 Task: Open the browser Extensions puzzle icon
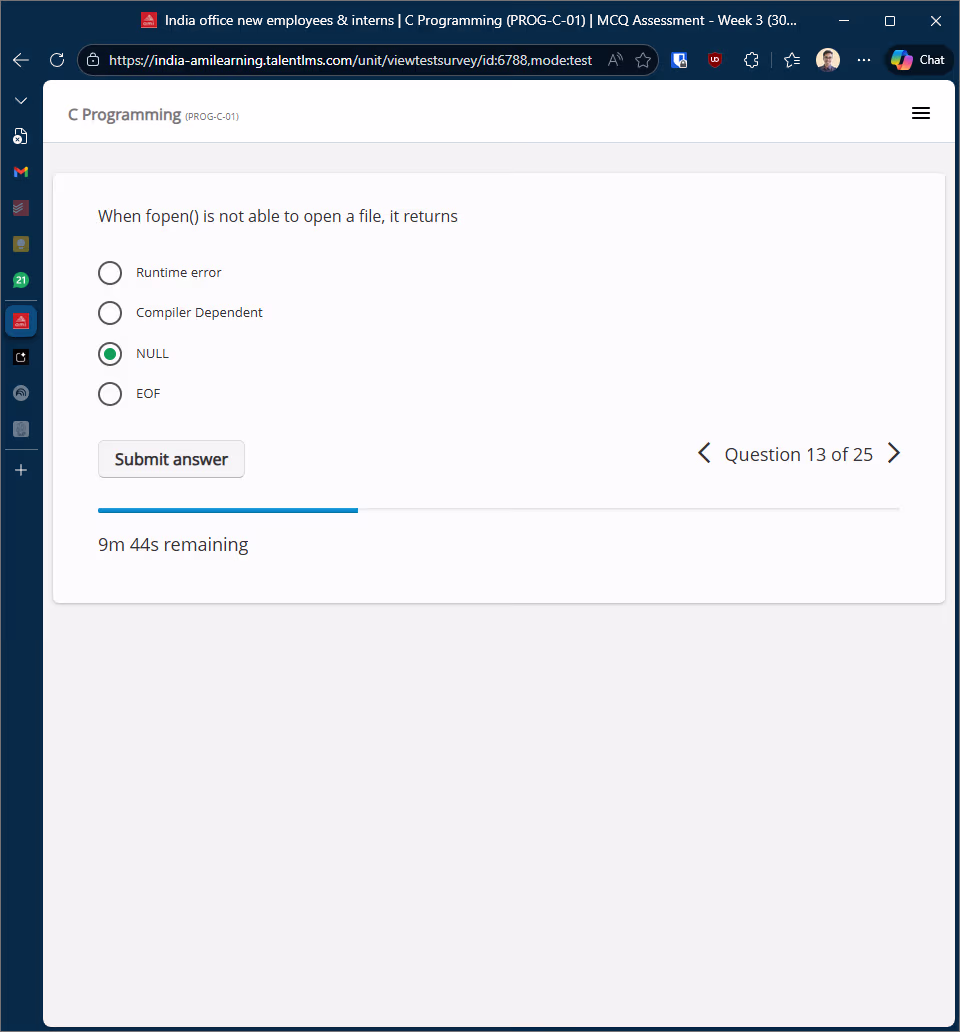pos(751,60)
